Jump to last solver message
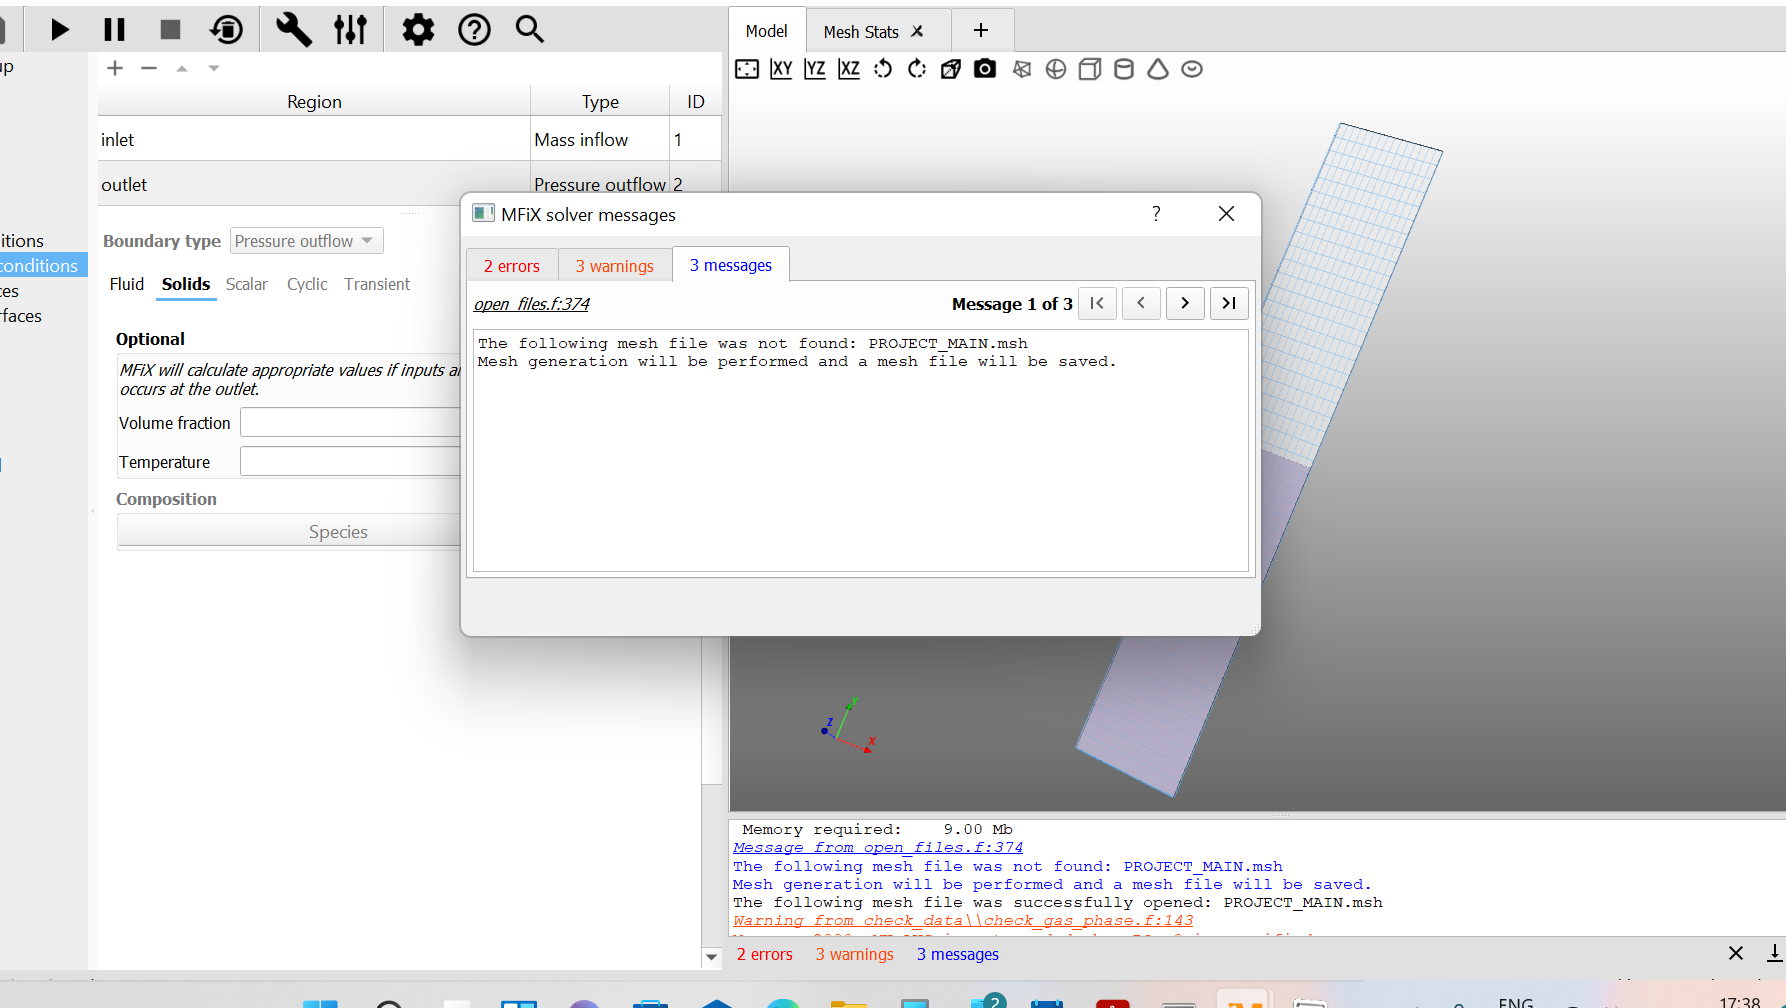 click(x=1229, y=303)
